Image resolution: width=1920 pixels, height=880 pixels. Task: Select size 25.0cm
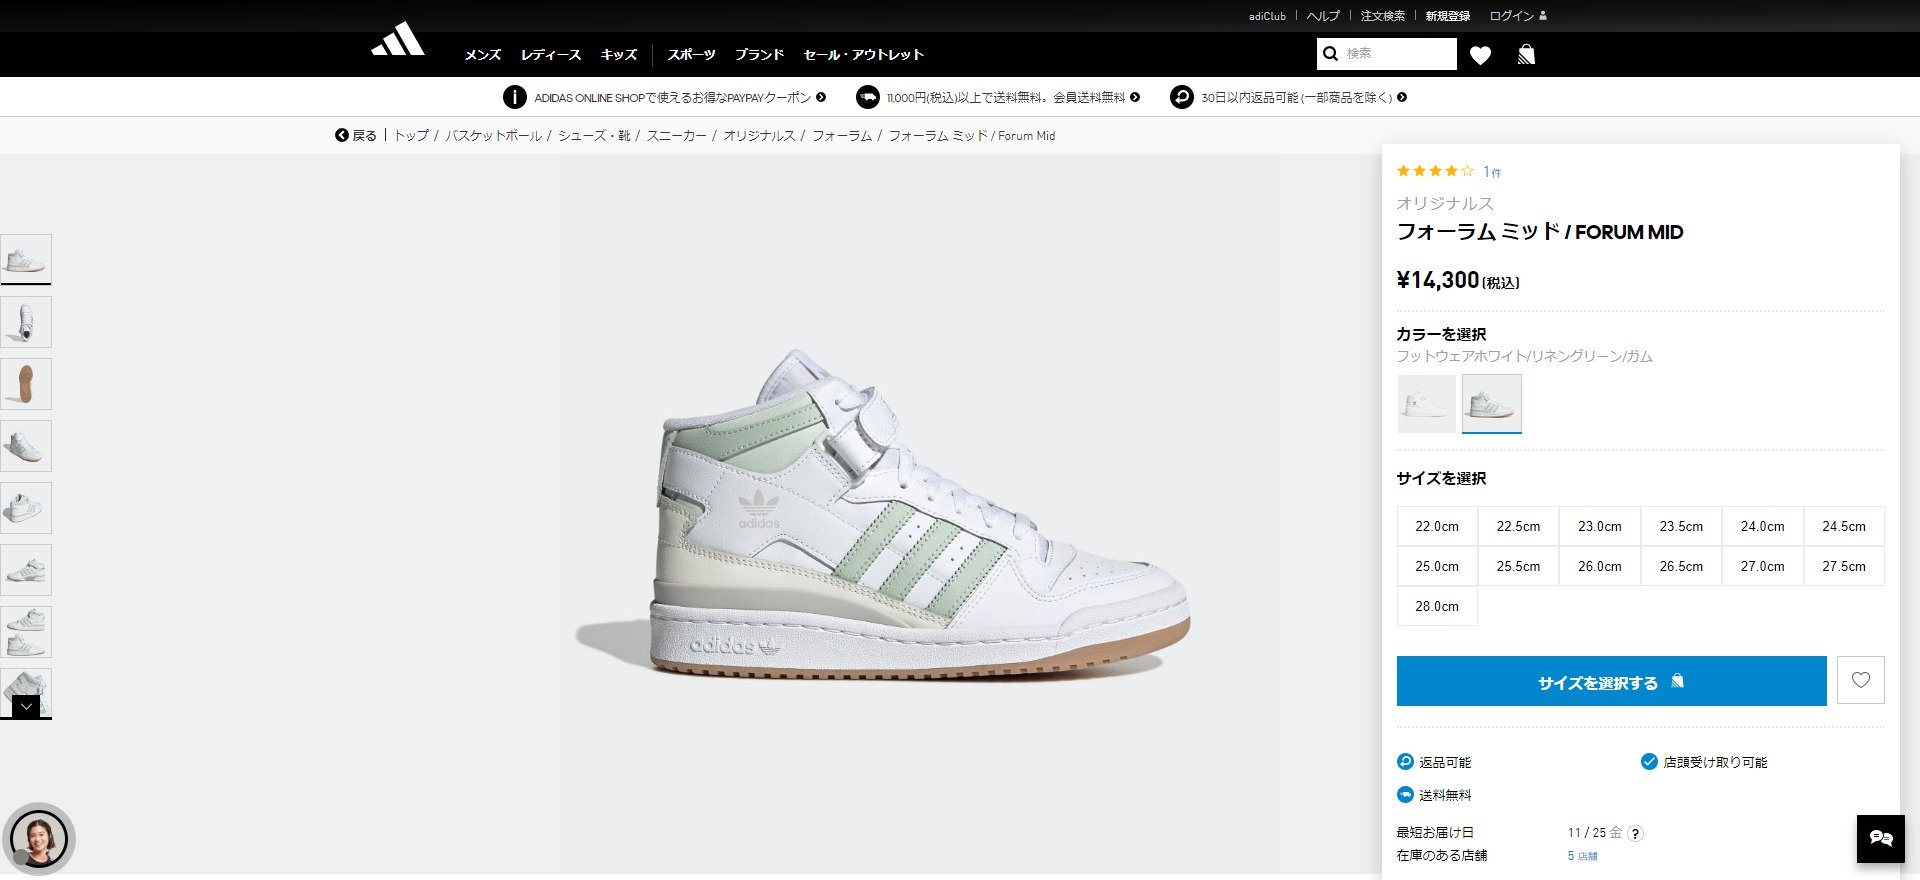[x=1437, y=566]
